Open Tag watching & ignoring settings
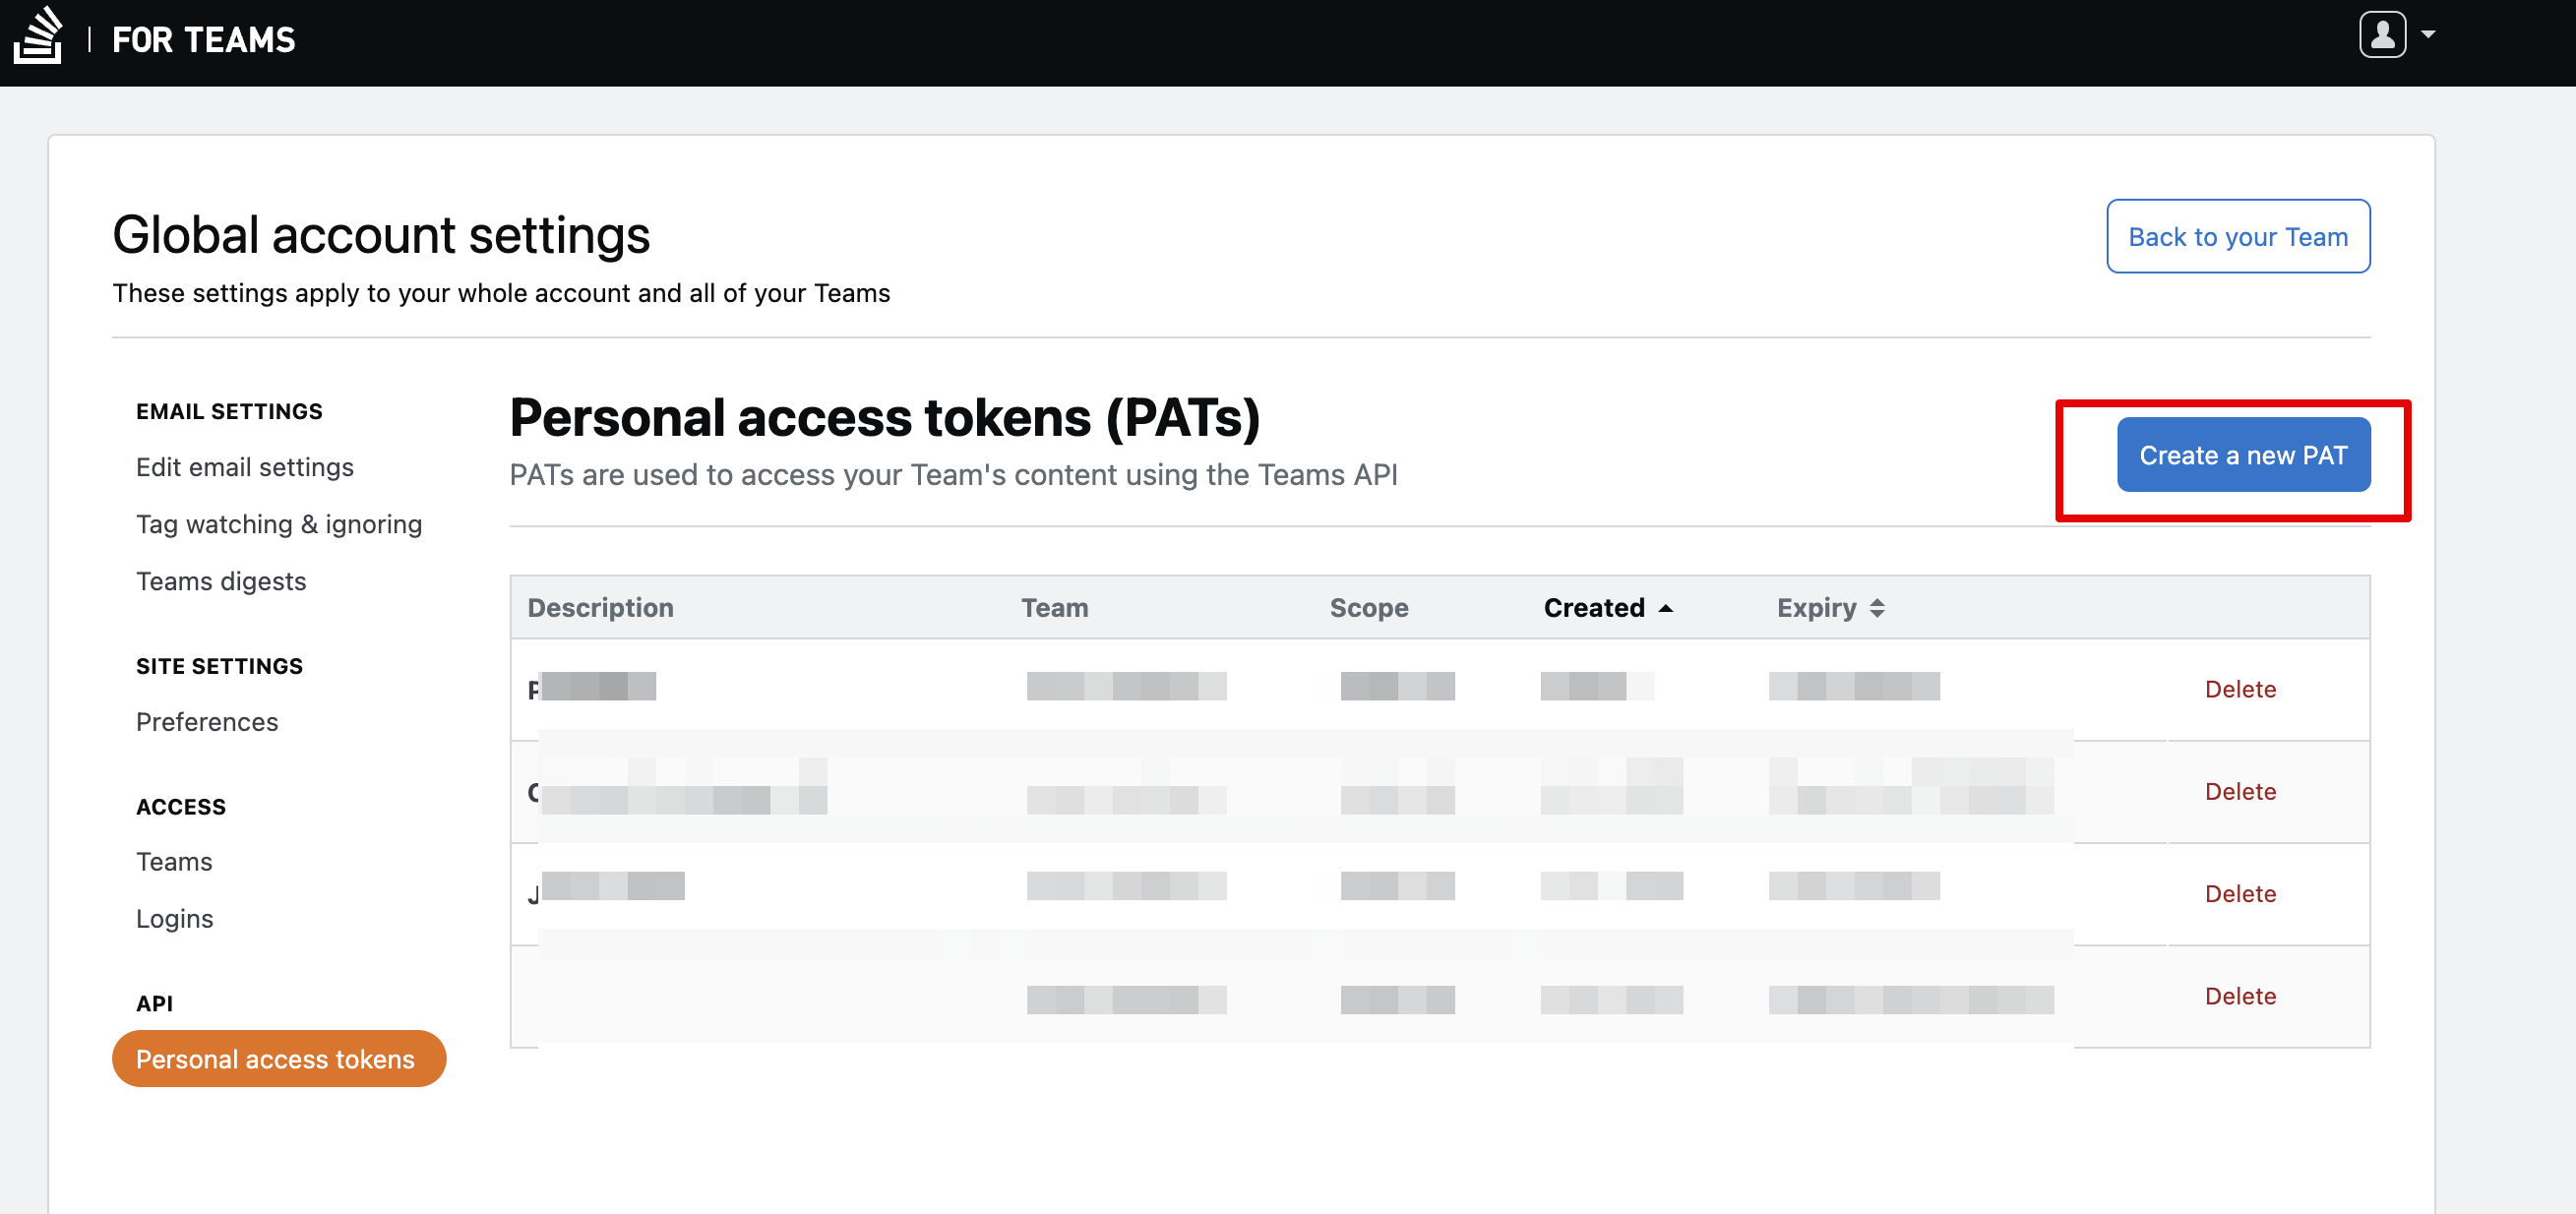2576x1214 pixels. (x=279, y=524)
